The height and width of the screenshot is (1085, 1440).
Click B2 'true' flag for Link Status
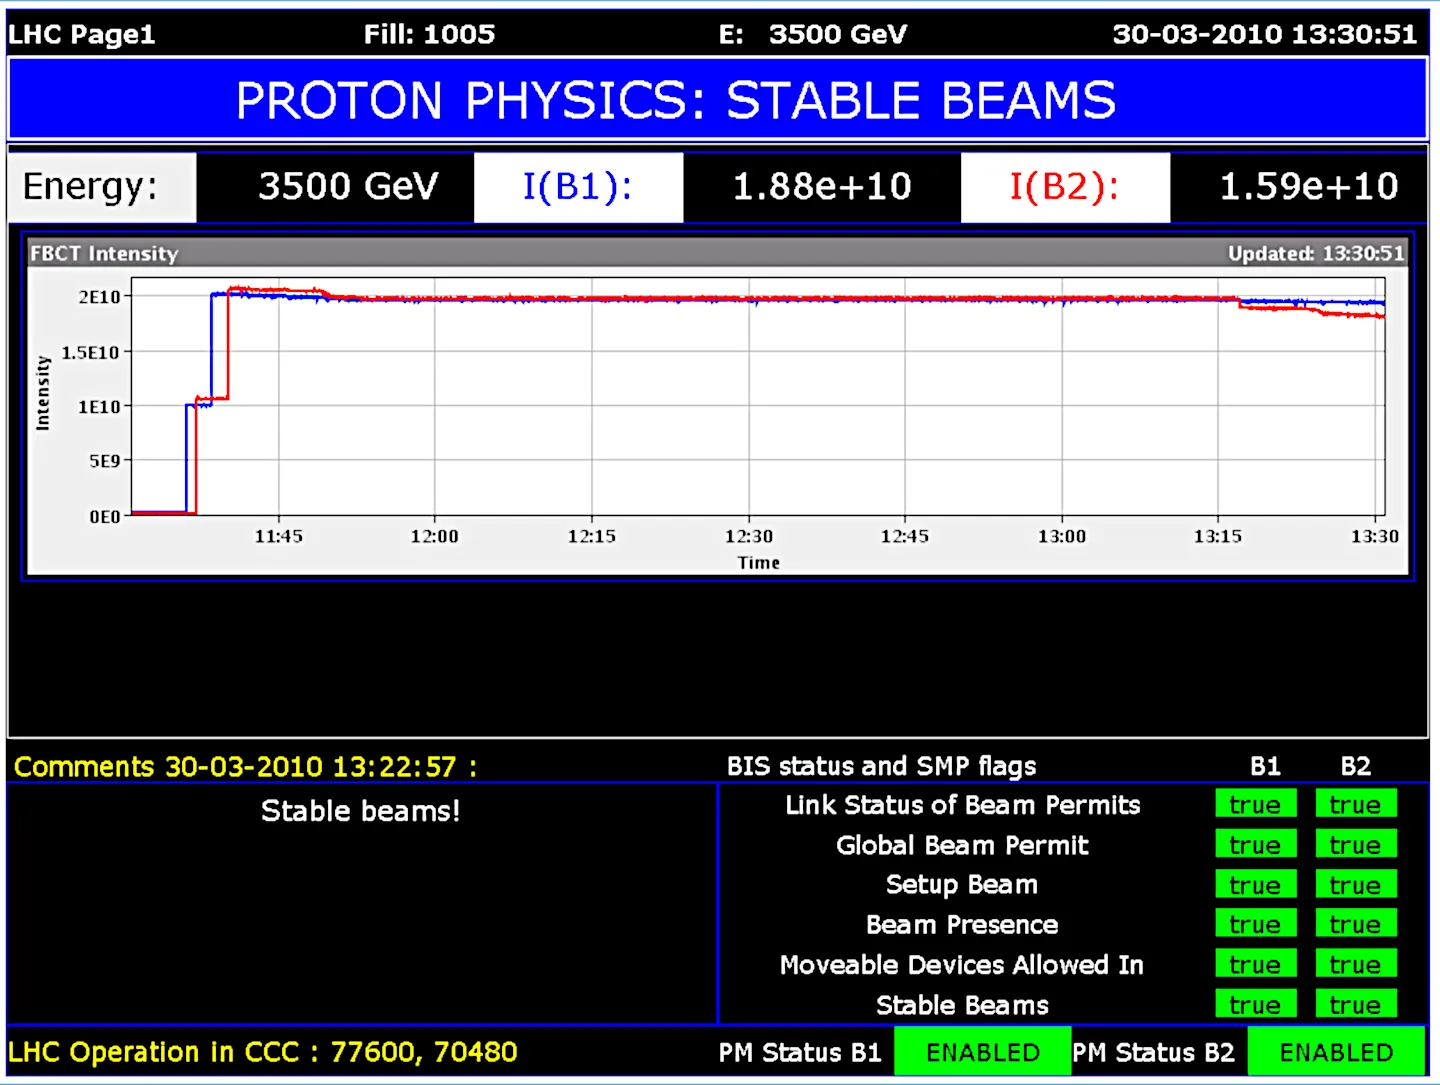(1355, 804)
